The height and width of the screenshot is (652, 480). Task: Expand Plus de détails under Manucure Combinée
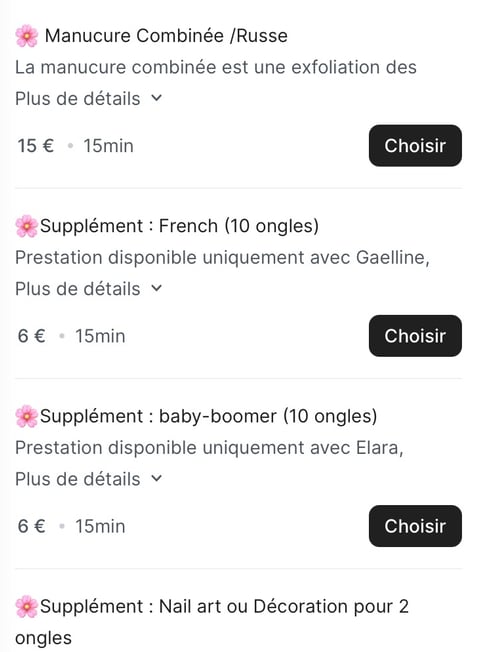coord(89,99)
